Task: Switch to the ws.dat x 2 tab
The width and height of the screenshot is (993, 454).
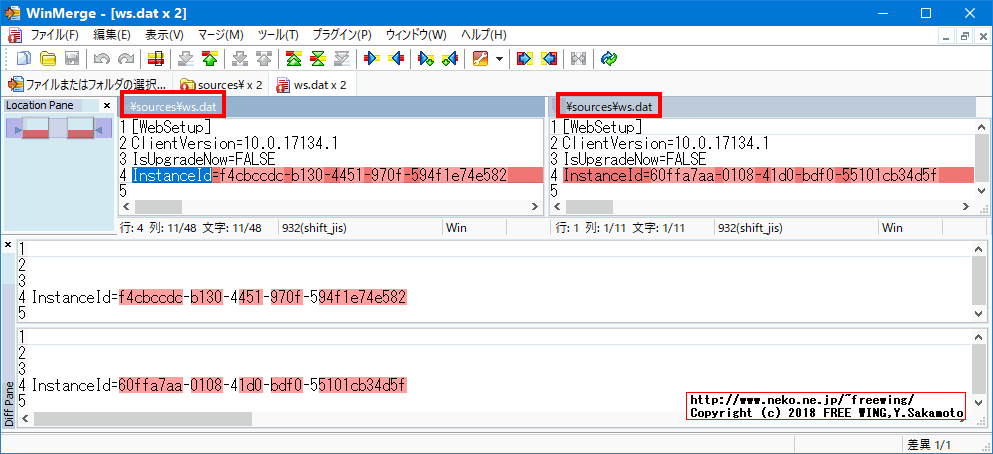Action: pos(312,85)
